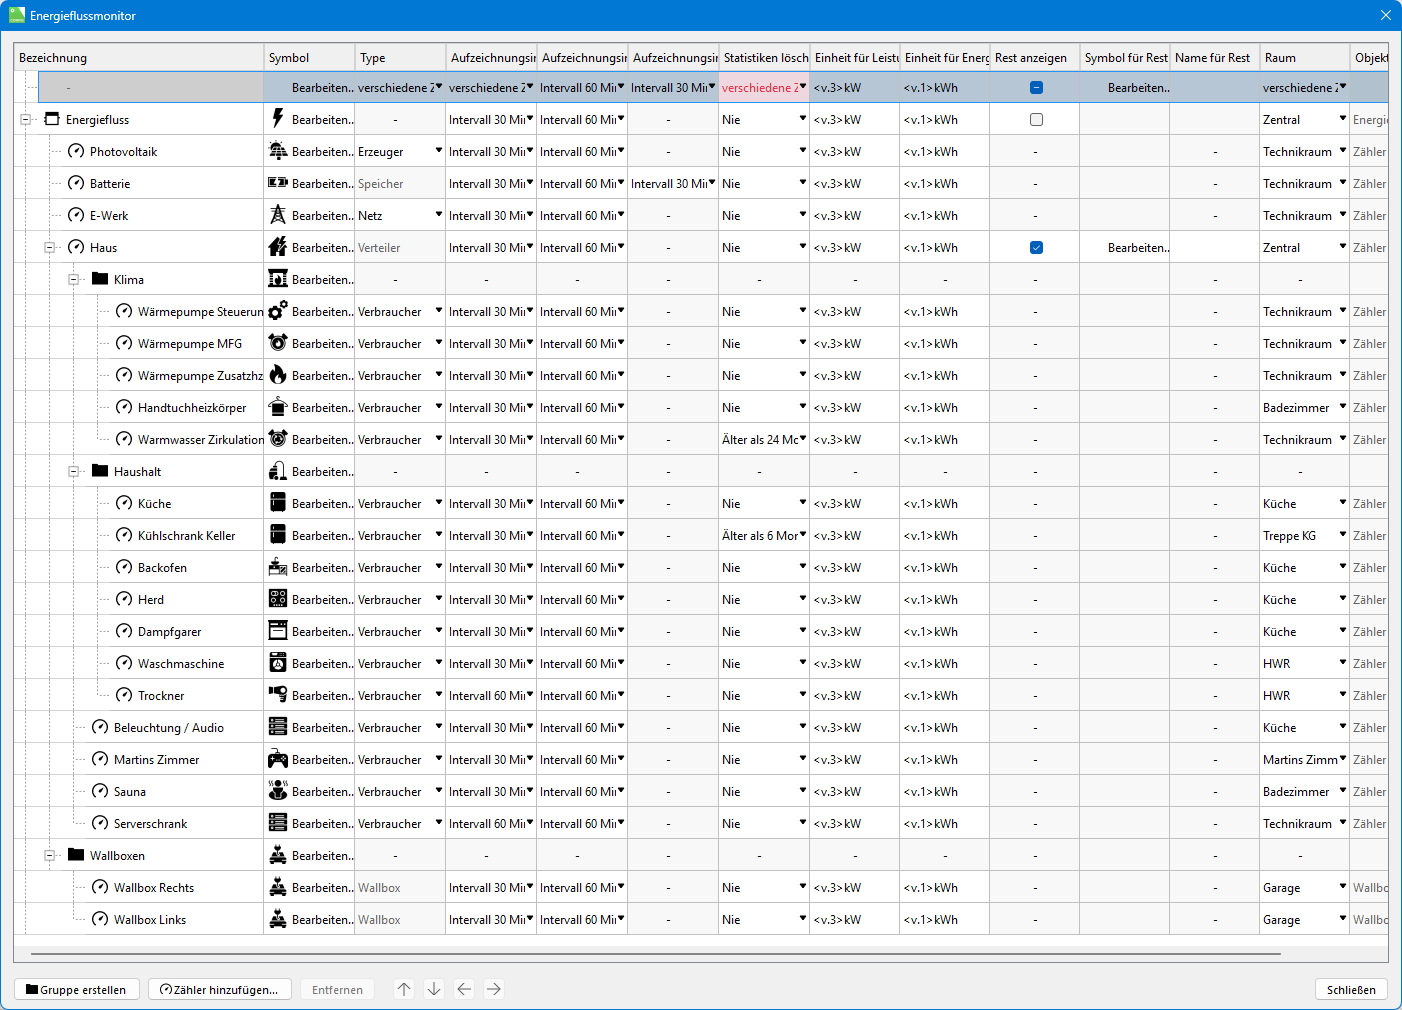Click the horizontal scrollbar at table bottom

[655, 954]
